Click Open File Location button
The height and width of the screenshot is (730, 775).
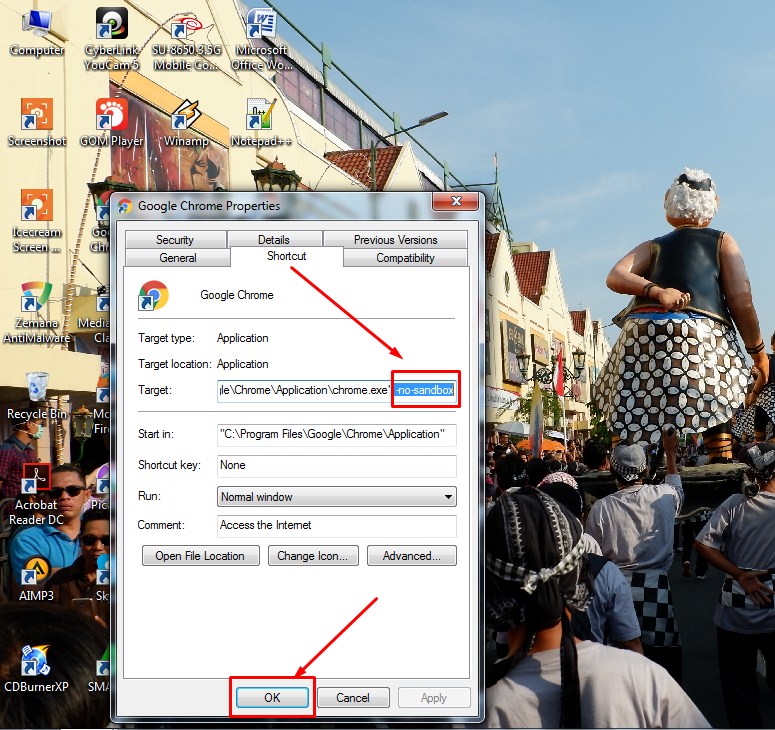pyautogui.click(x=201, y=556)
